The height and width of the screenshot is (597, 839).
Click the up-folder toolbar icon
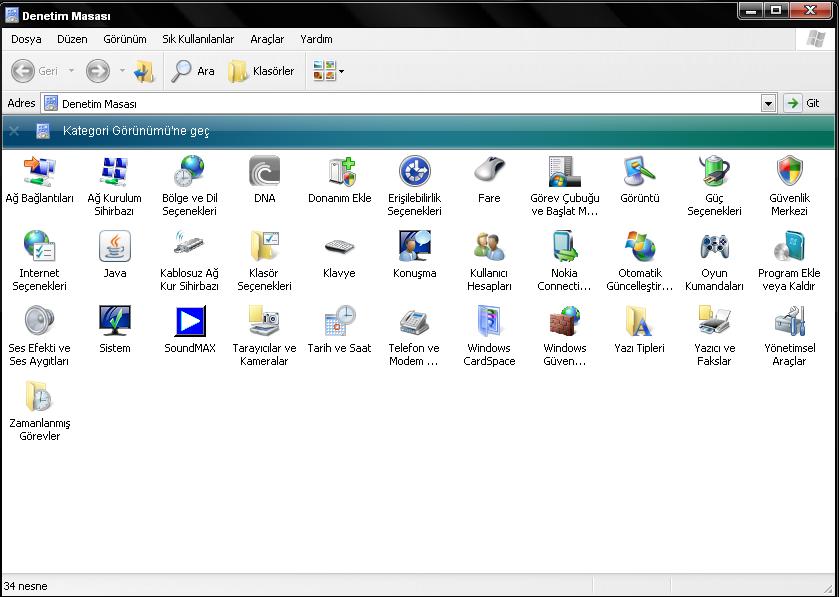point(145,71)
